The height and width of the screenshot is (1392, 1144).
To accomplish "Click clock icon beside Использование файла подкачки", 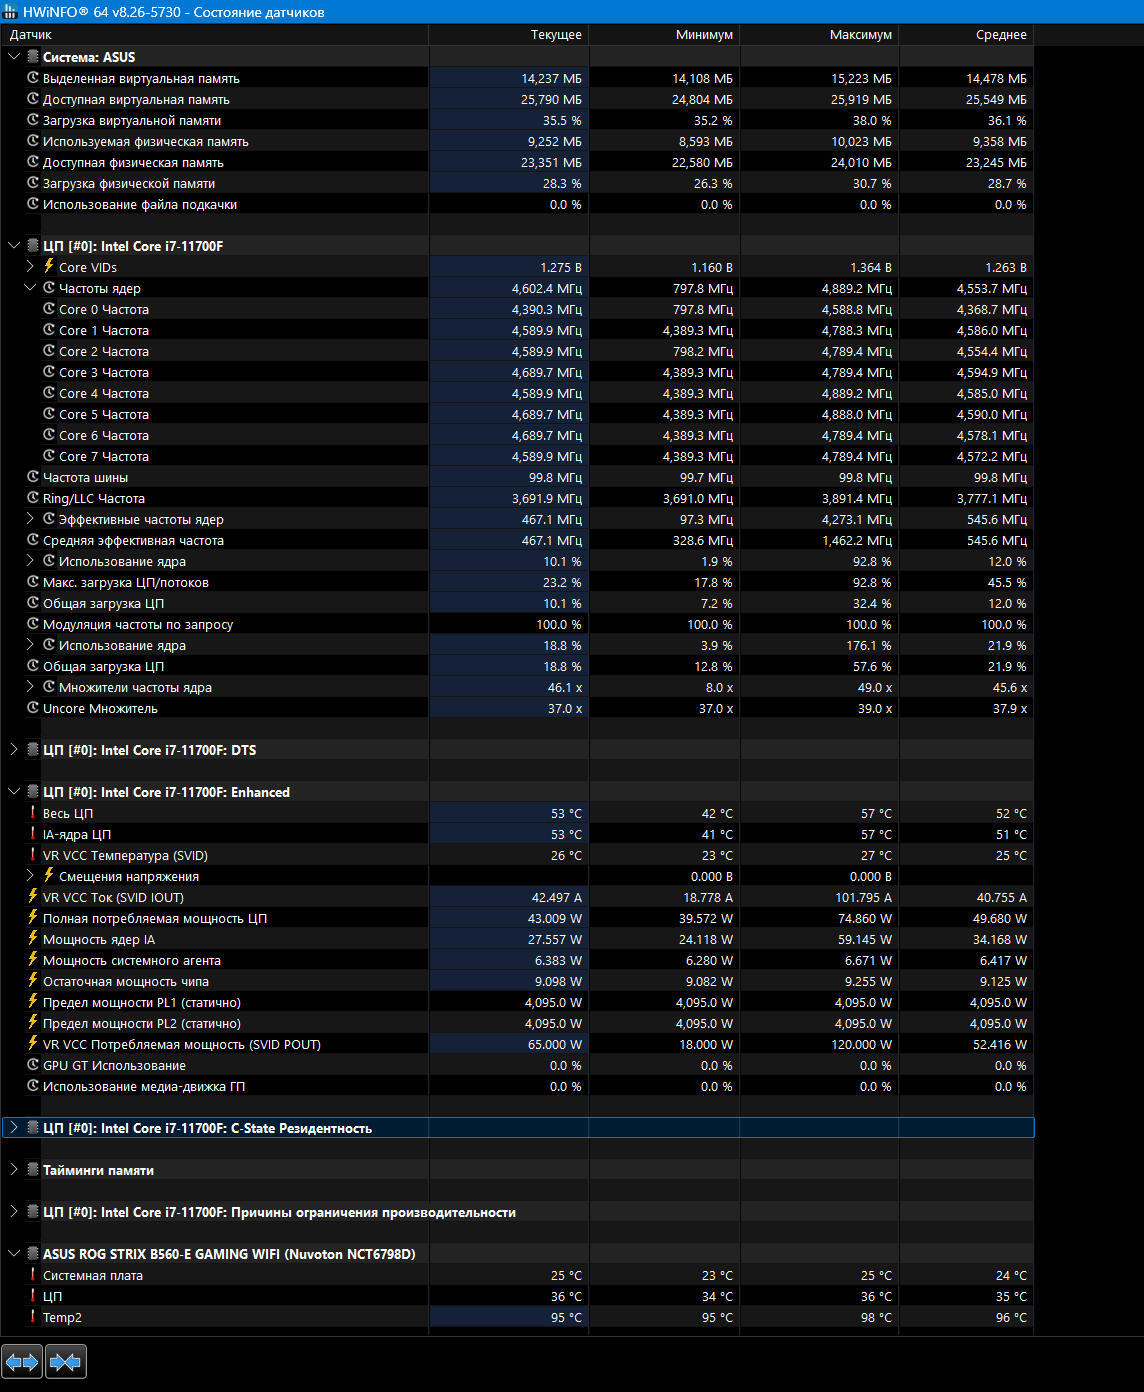I will point(33,204).
